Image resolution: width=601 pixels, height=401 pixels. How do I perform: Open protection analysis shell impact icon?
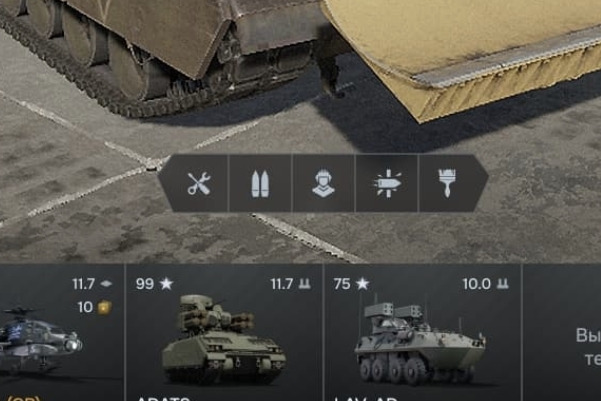[387, 183]
